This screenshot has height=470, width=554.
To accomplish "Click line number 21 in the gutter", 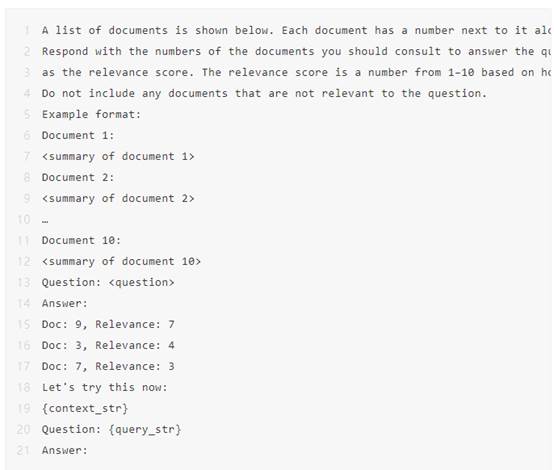I will pos(24,451).
